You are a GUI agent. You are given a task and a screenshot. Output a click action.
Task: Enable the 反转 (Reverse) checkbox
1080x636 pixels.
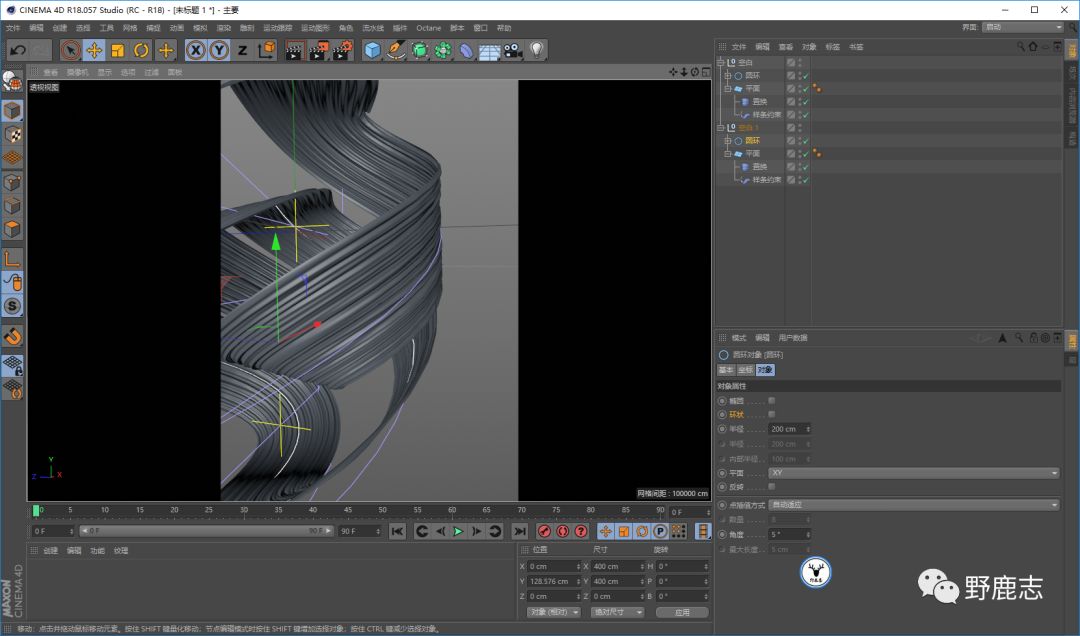[x=771, y=486]
